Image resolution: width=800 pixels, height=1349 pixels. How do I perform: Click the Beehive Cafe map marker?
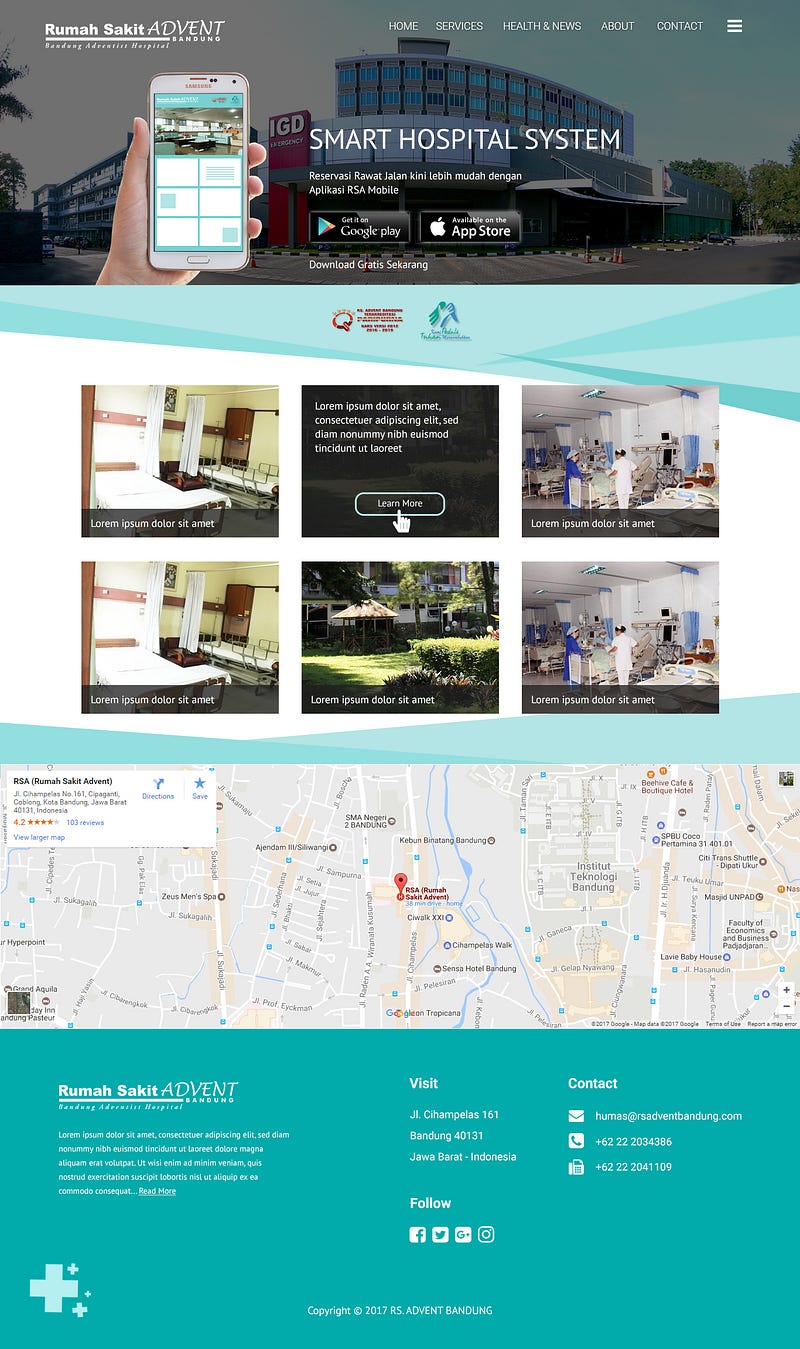[650, 774]
